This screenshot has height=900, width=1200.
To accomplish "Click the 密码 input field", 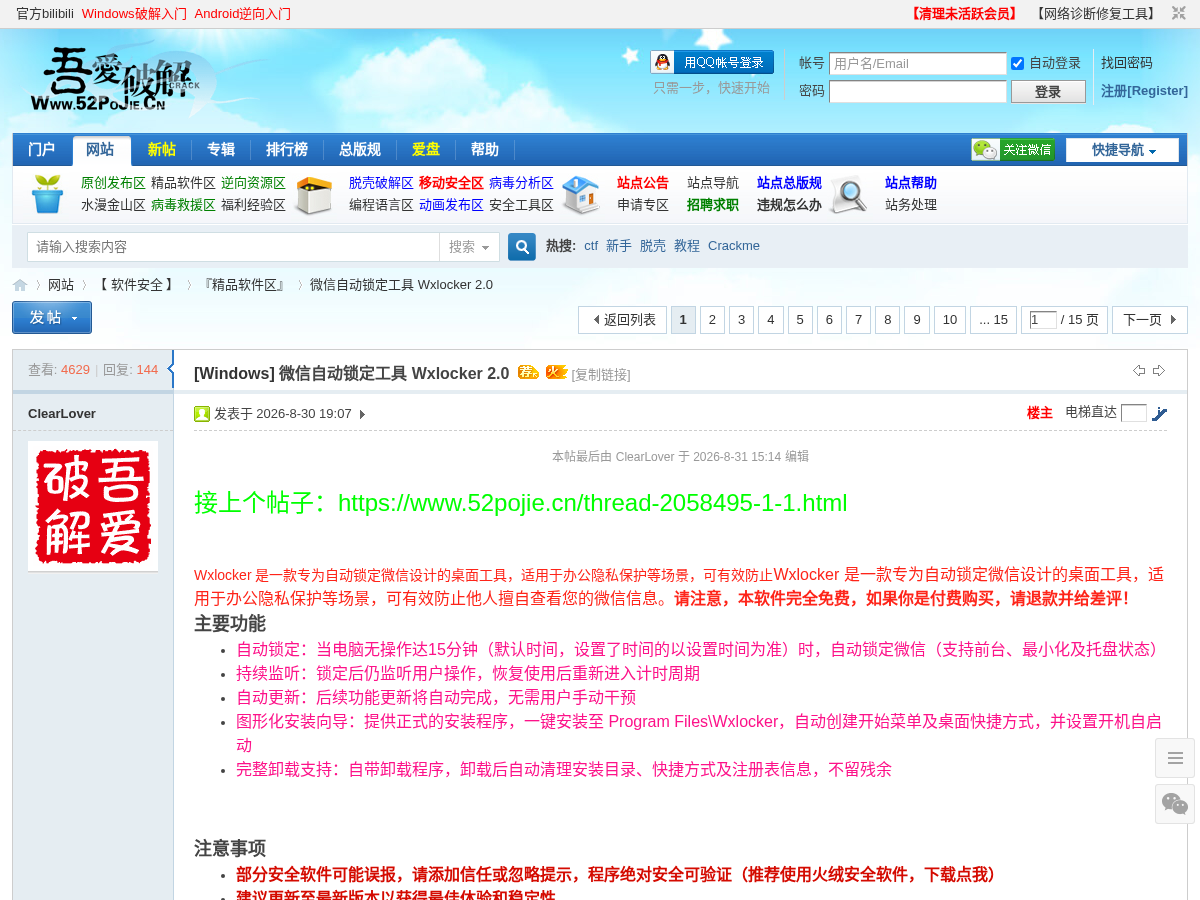I will click(918, 92).
